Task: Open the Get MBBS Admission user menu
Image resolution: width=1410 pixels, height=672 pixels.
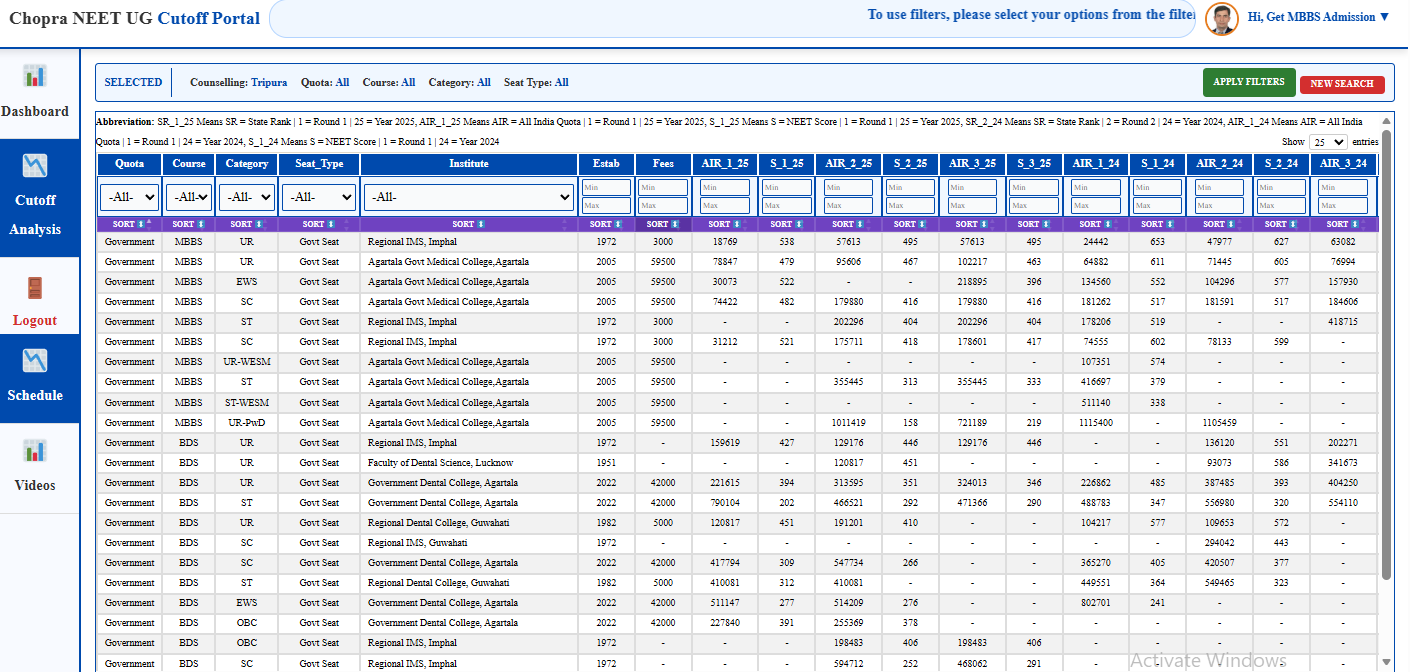Action: point(1319,17)
